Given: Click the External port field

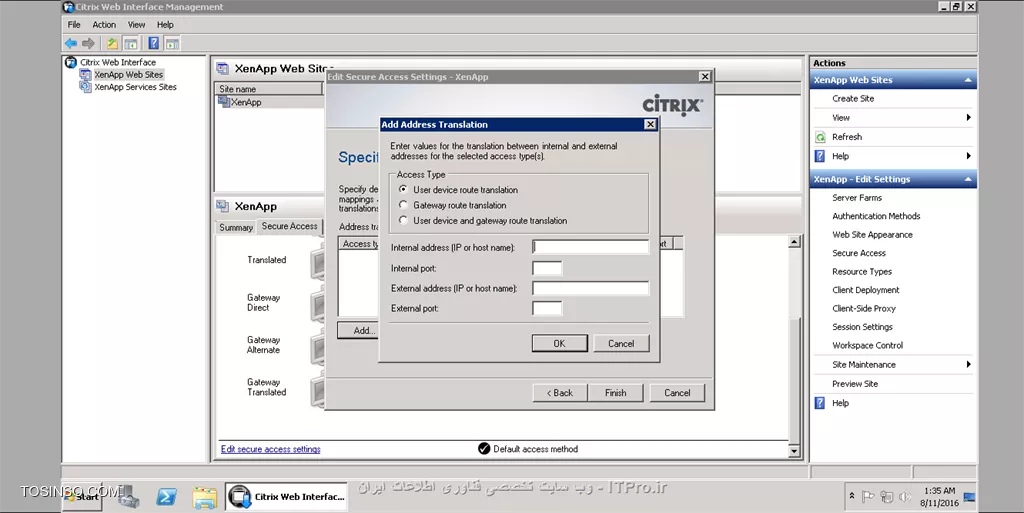Looking at the screenshot, I should tap(547, 308).
